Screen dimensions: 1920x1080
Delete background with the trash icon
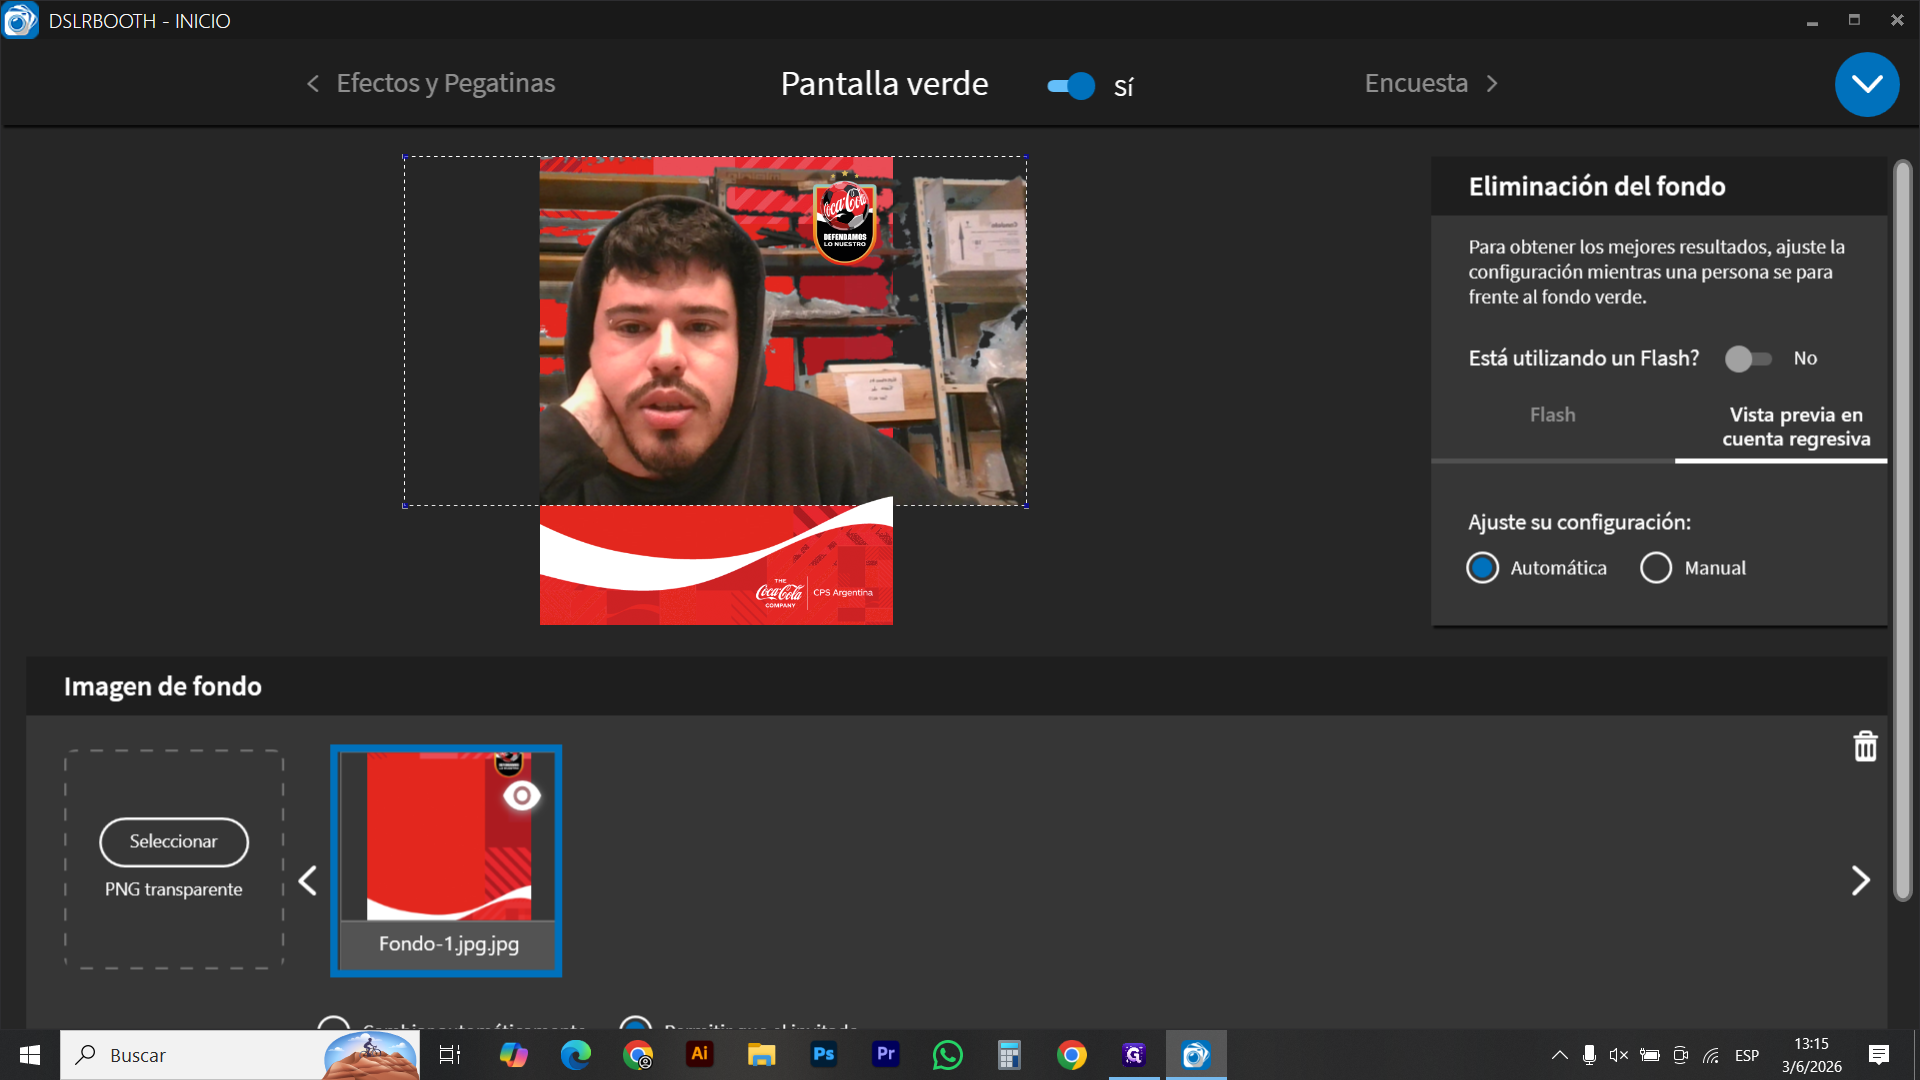(1865, 746)
